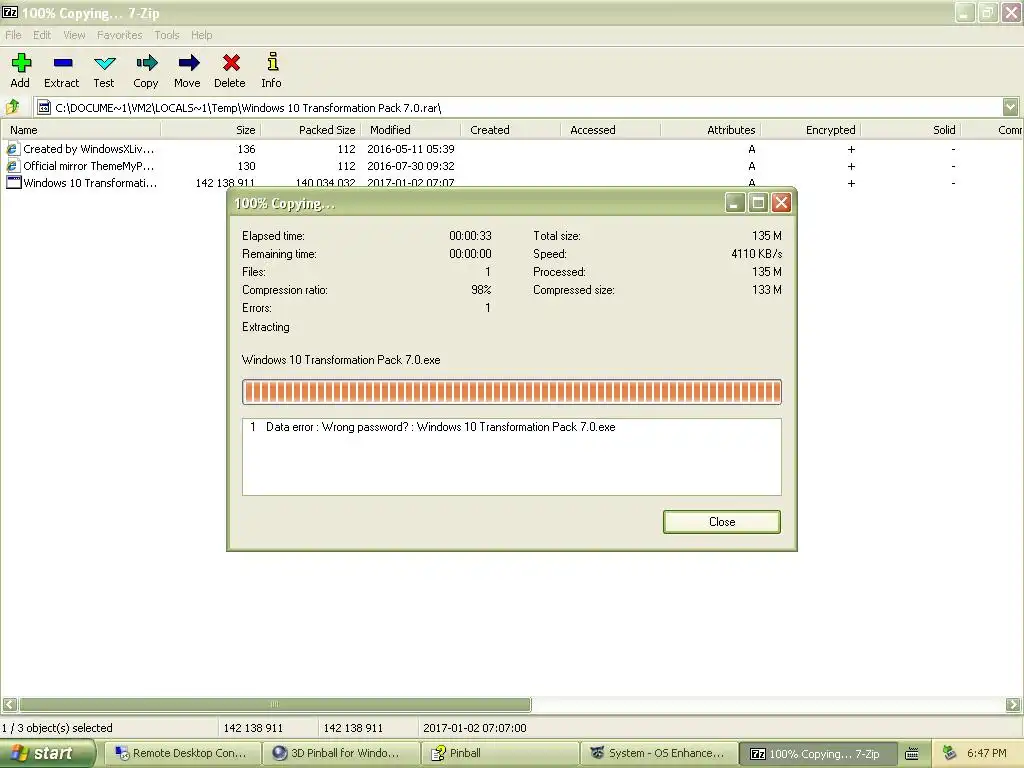
Task: Sort by the Packed Size column header
Action: click(311, 130)
